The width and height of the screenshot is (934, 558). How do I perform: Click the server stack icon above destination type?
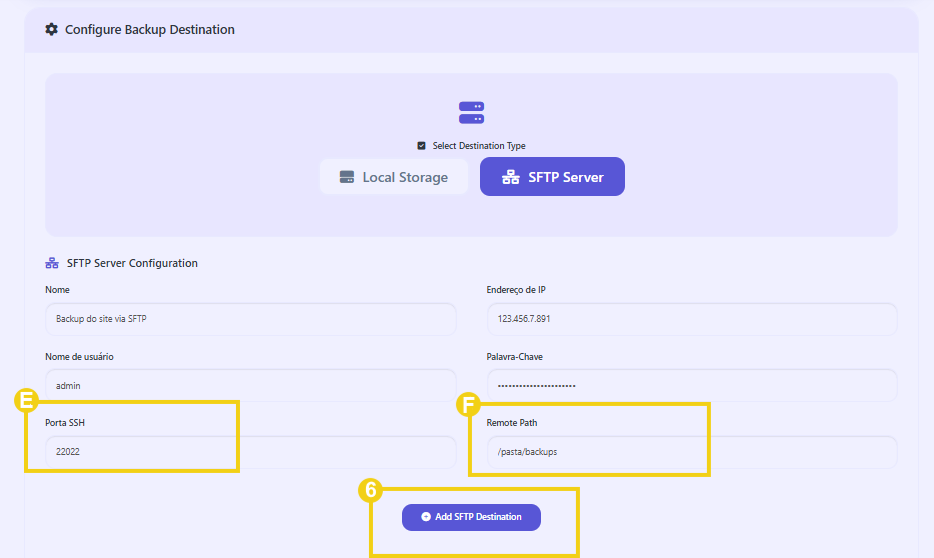(471, 112)
